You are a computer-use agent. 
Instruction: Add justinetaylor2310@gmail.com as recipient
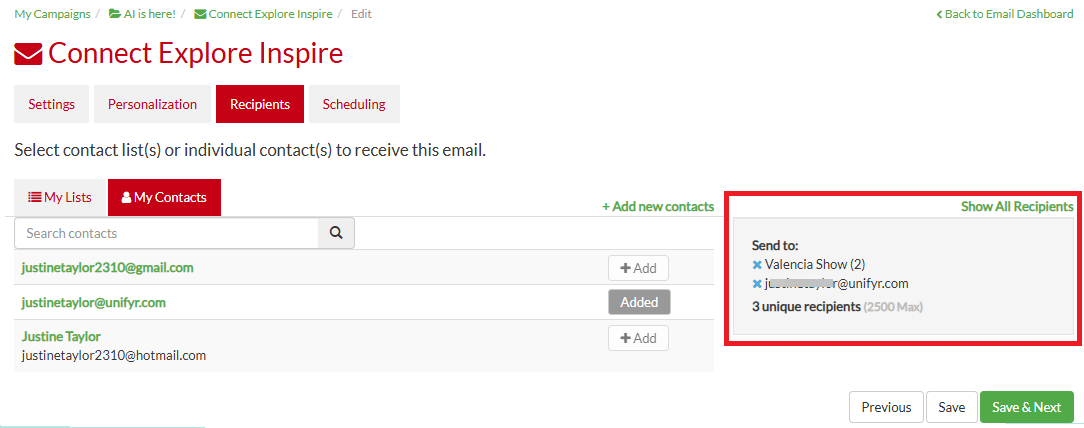(x=638, y=268)
